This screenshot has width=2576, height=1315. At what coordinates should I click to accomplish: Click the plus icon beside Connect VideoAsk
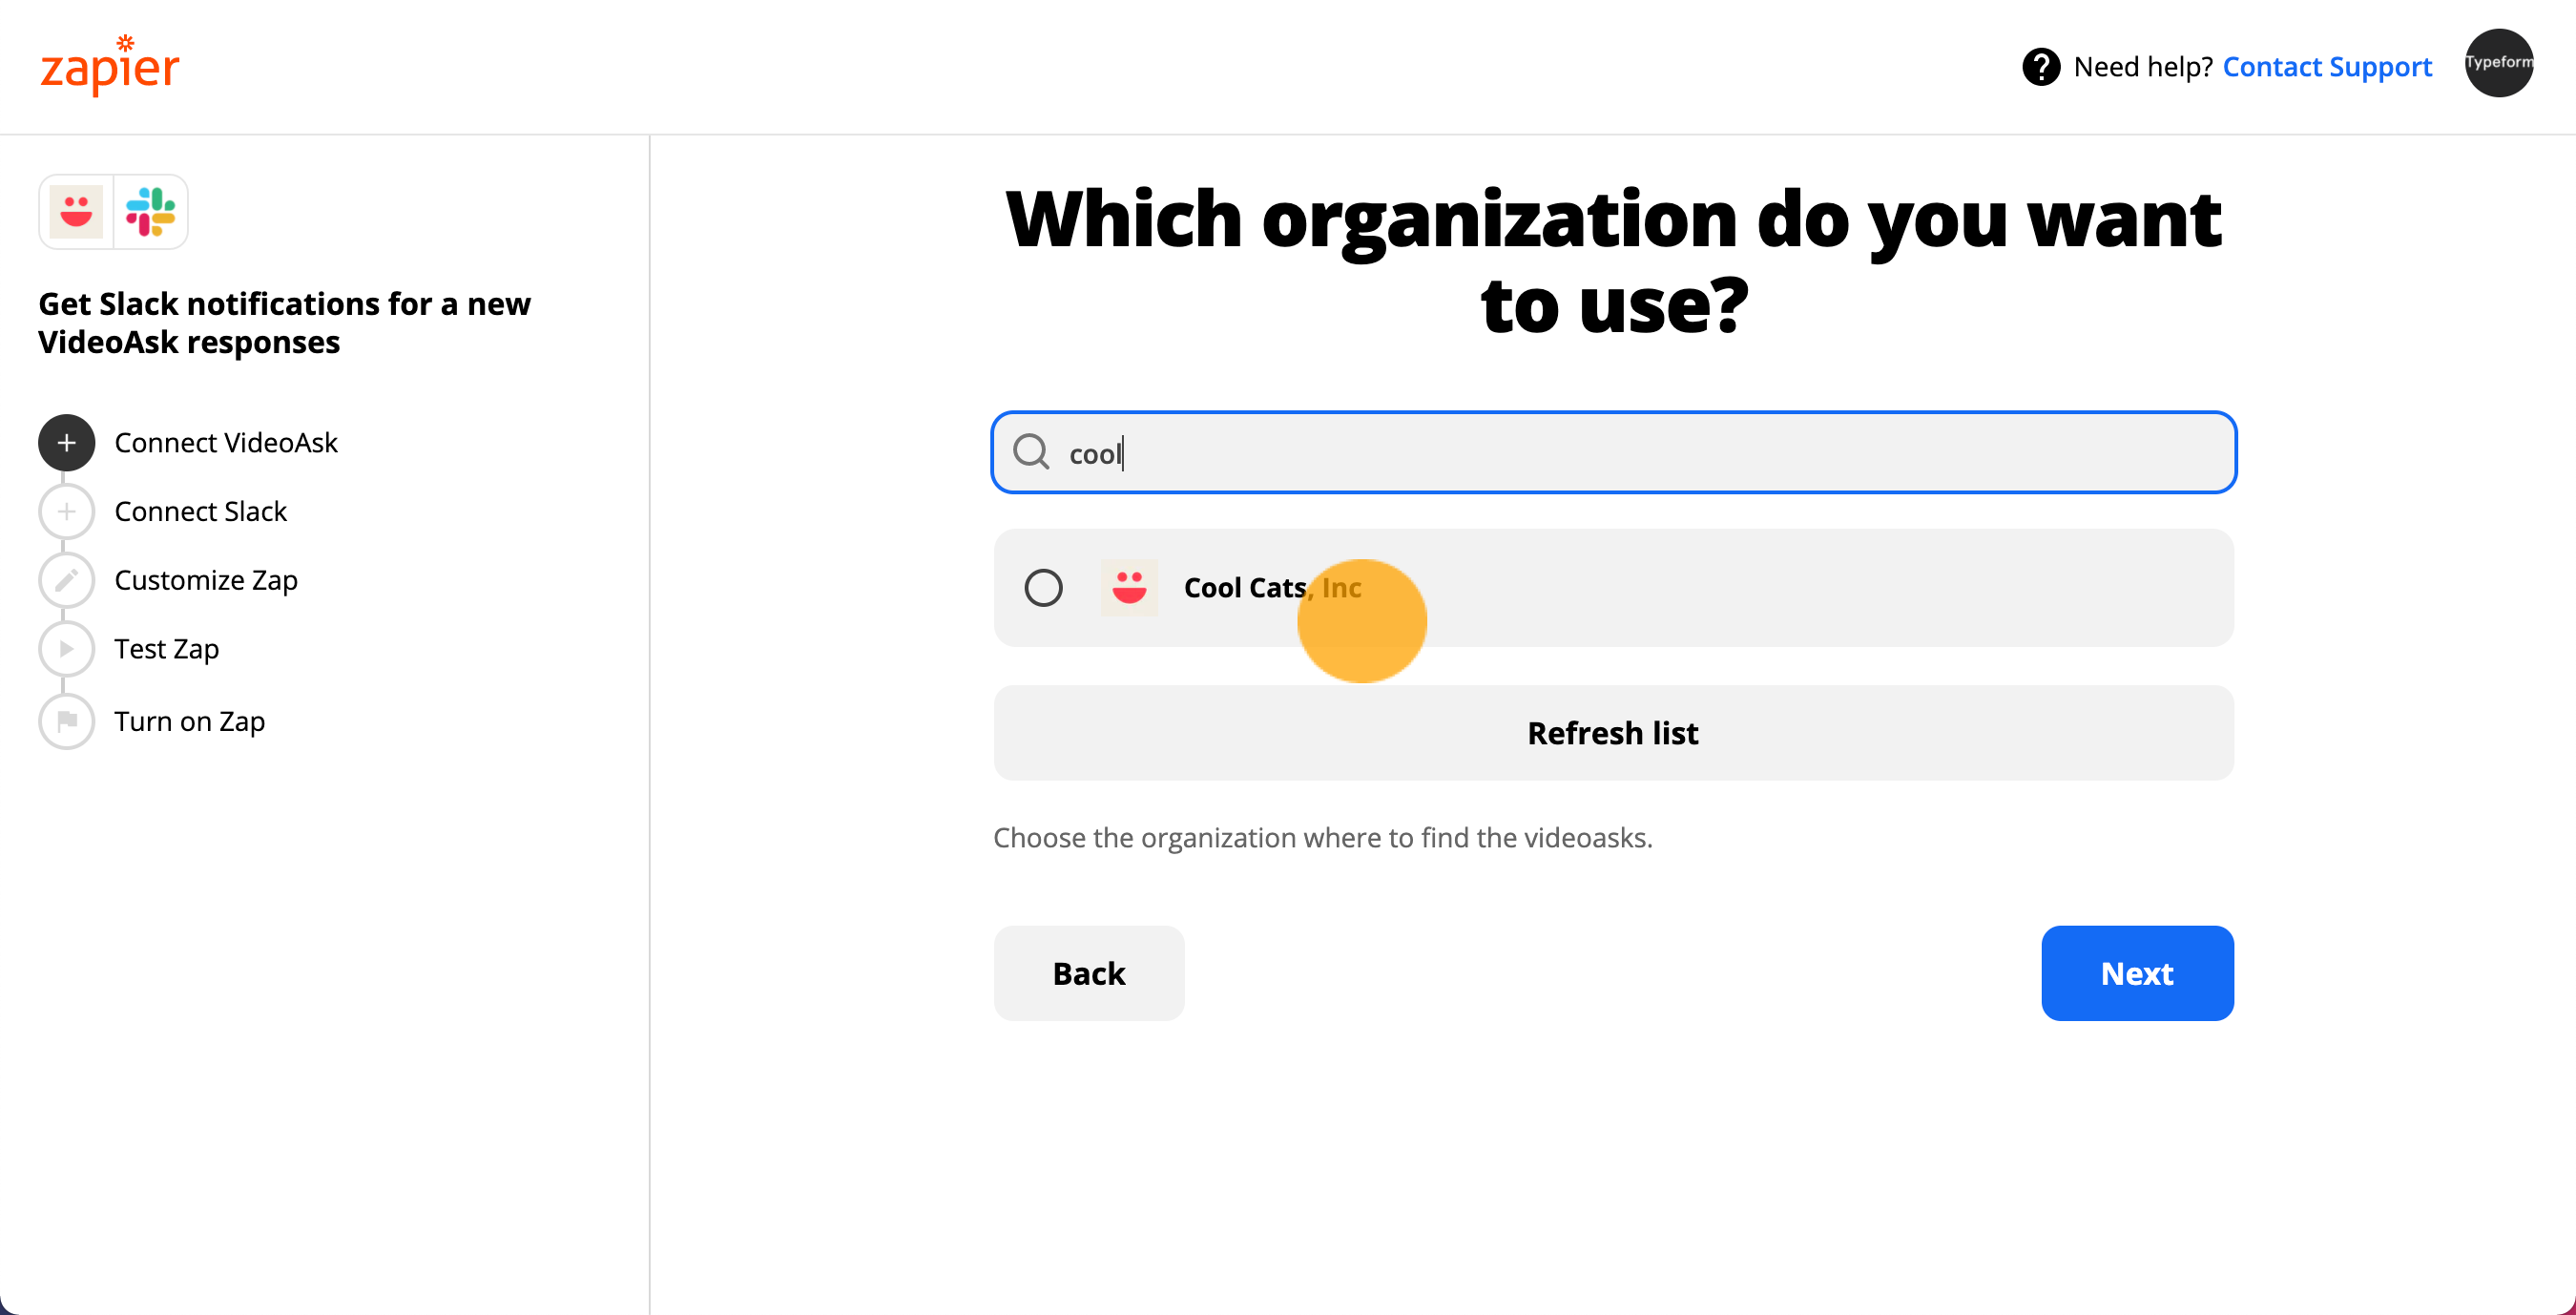(66, 443)
